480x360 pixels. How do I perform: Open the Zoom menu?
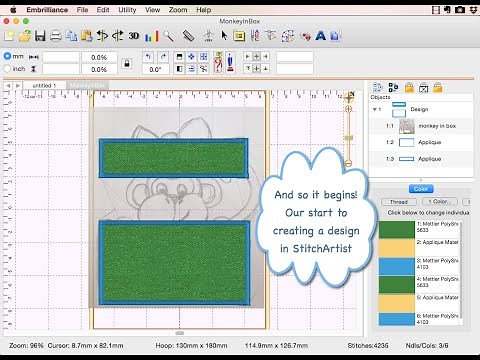coord(178,10)
